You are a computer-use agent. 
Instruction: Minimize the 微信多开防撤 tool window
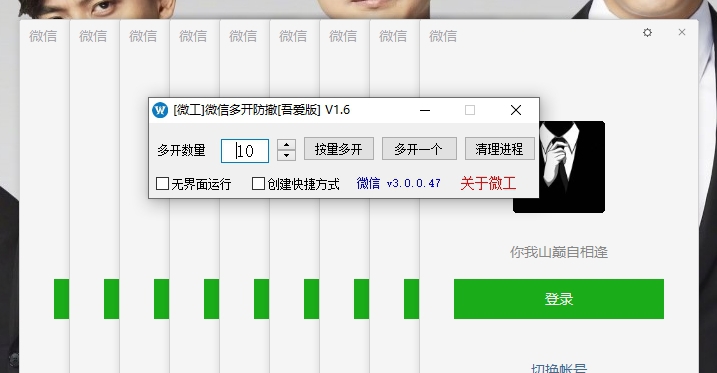point(425,110)
